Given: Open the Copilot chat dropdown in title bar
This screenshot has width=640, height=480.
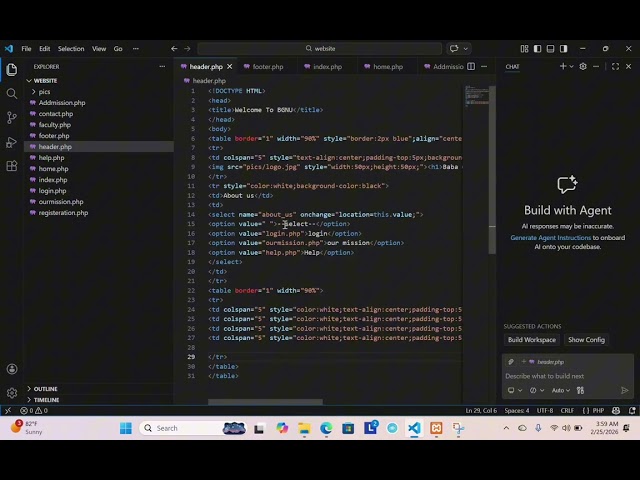Looking at the screenshot, I should coord(465,49).
